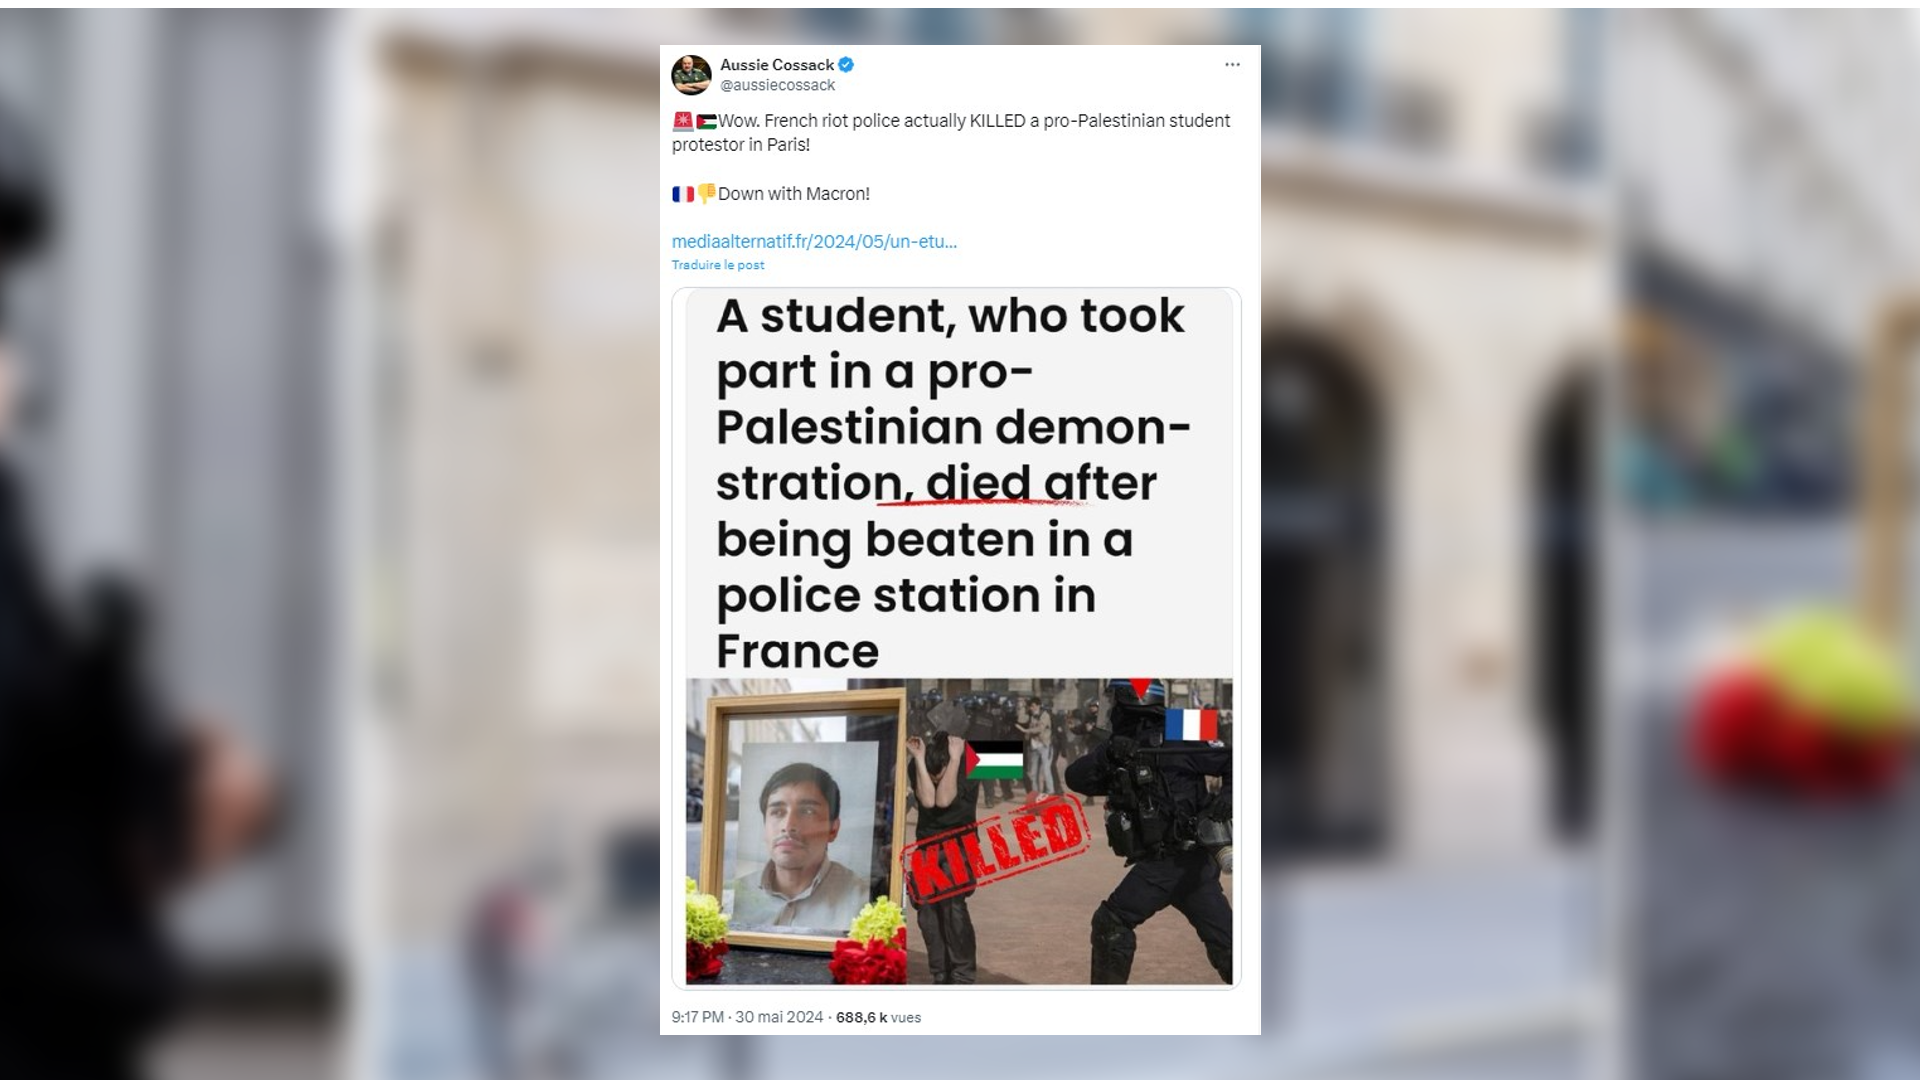Open the article headline image card
The width and height of the screenshot is (1920, 1080).
(x=956, y=638)
